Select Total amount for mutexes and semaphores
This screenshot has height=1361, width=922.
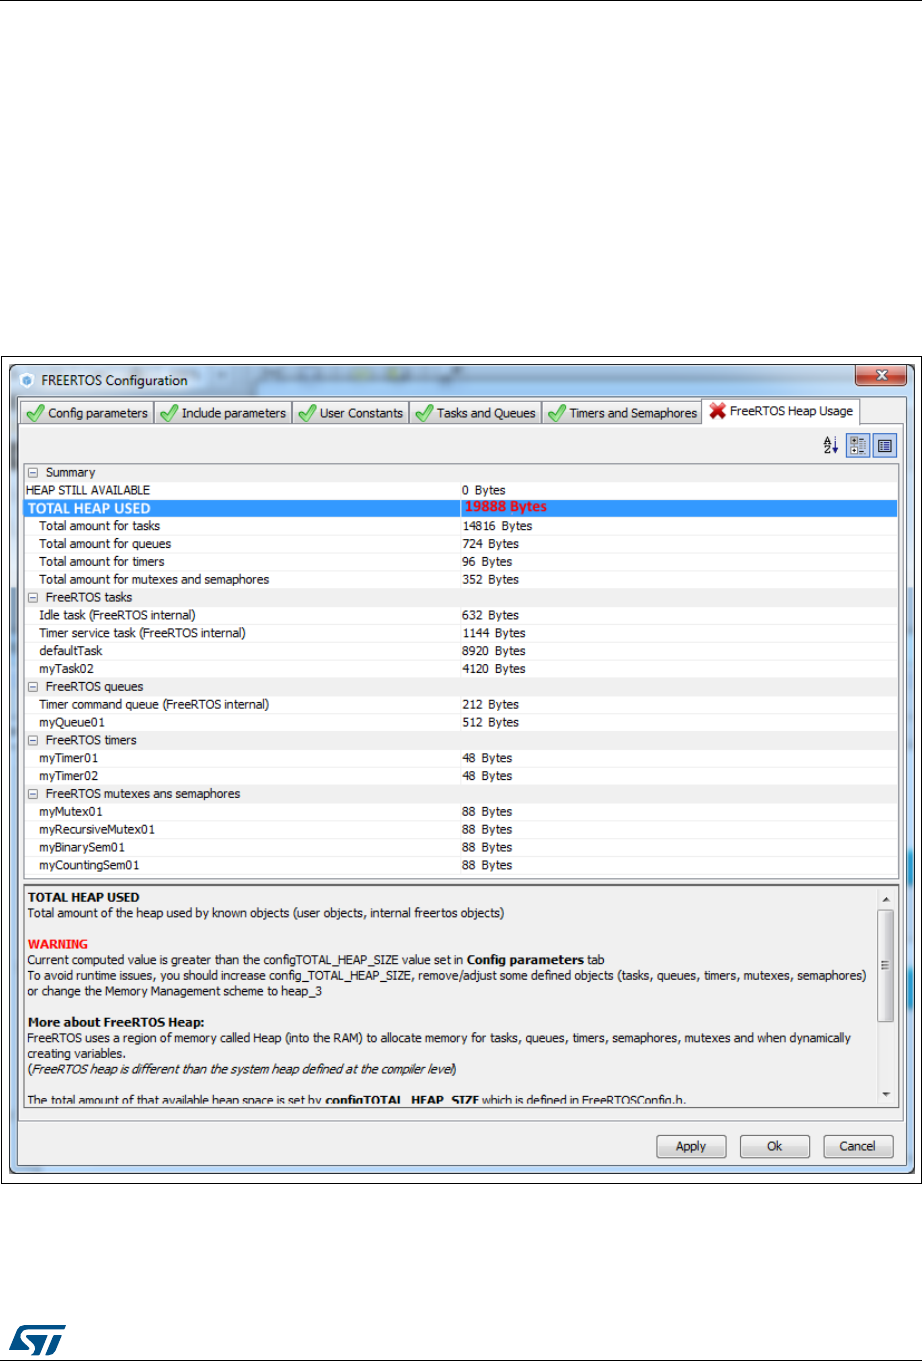(x=461, y=580)
